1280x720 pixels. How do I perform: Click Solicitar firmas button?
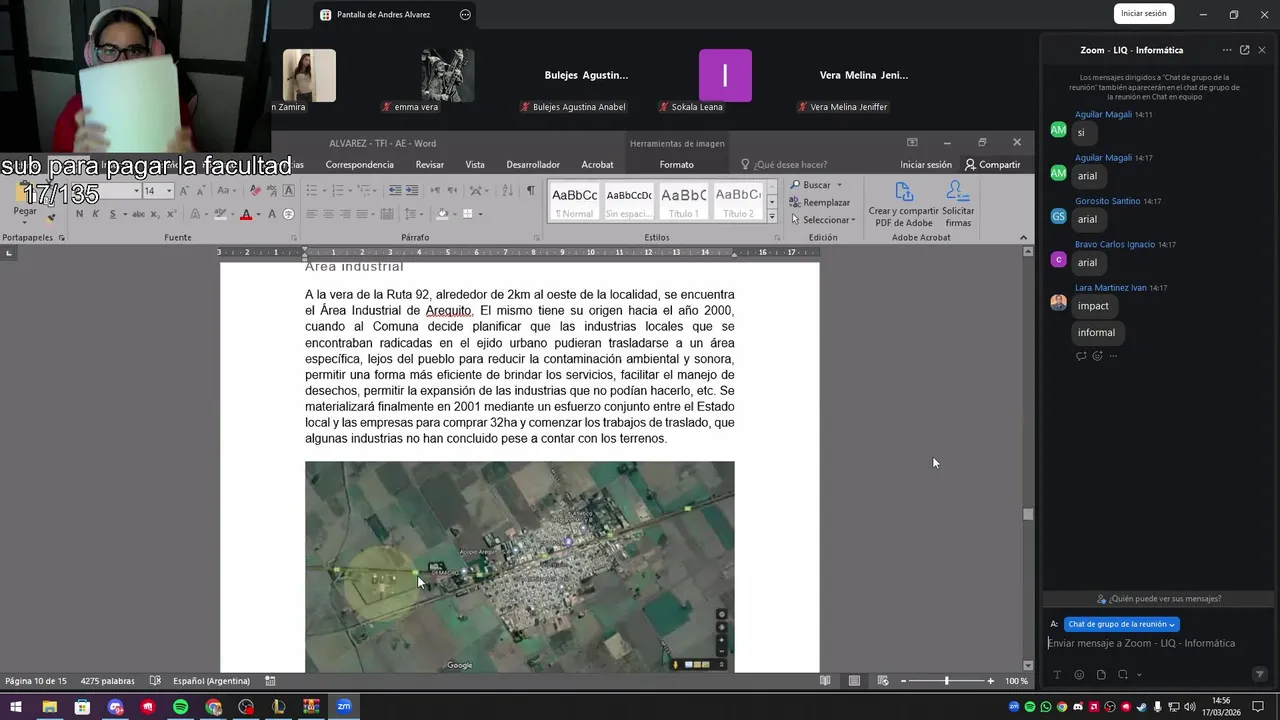[958, 204]
